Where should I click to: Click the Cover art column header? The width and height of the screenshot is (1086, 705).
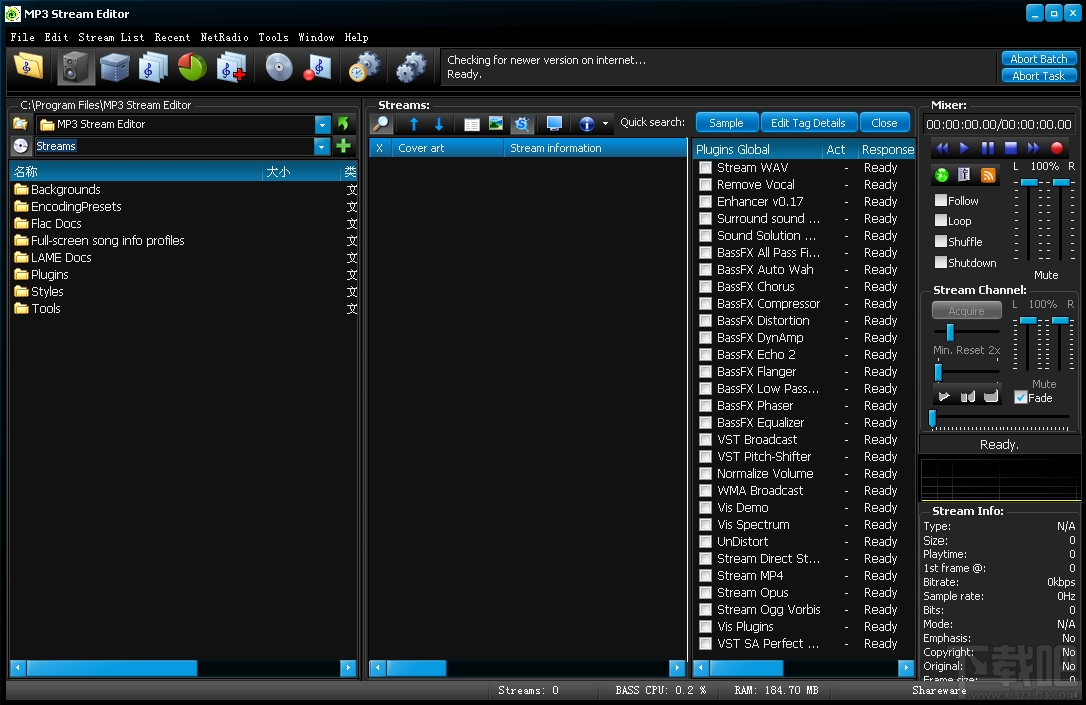click(x=447, y=148)
